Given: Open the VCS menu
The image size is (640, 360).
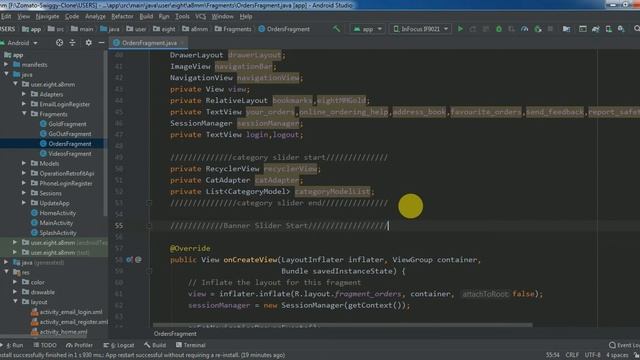Looking at the screenshot, I should pos(200,16).
